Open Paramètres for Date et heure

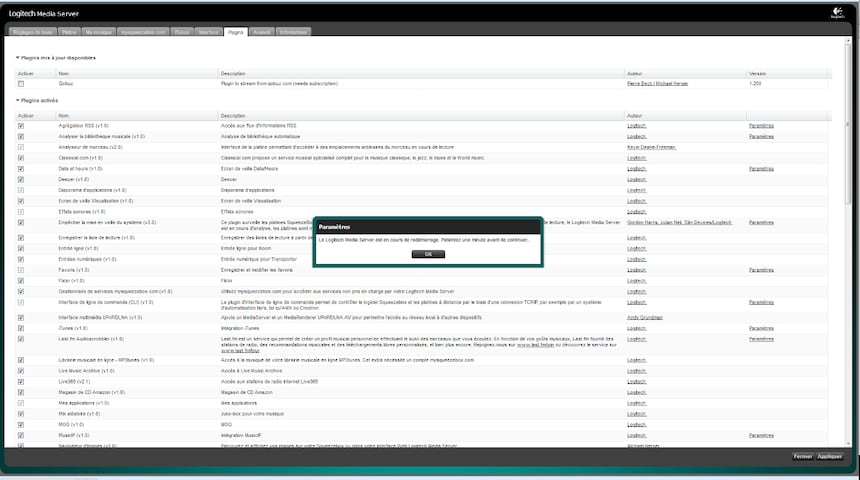click(x=761, y=169)
